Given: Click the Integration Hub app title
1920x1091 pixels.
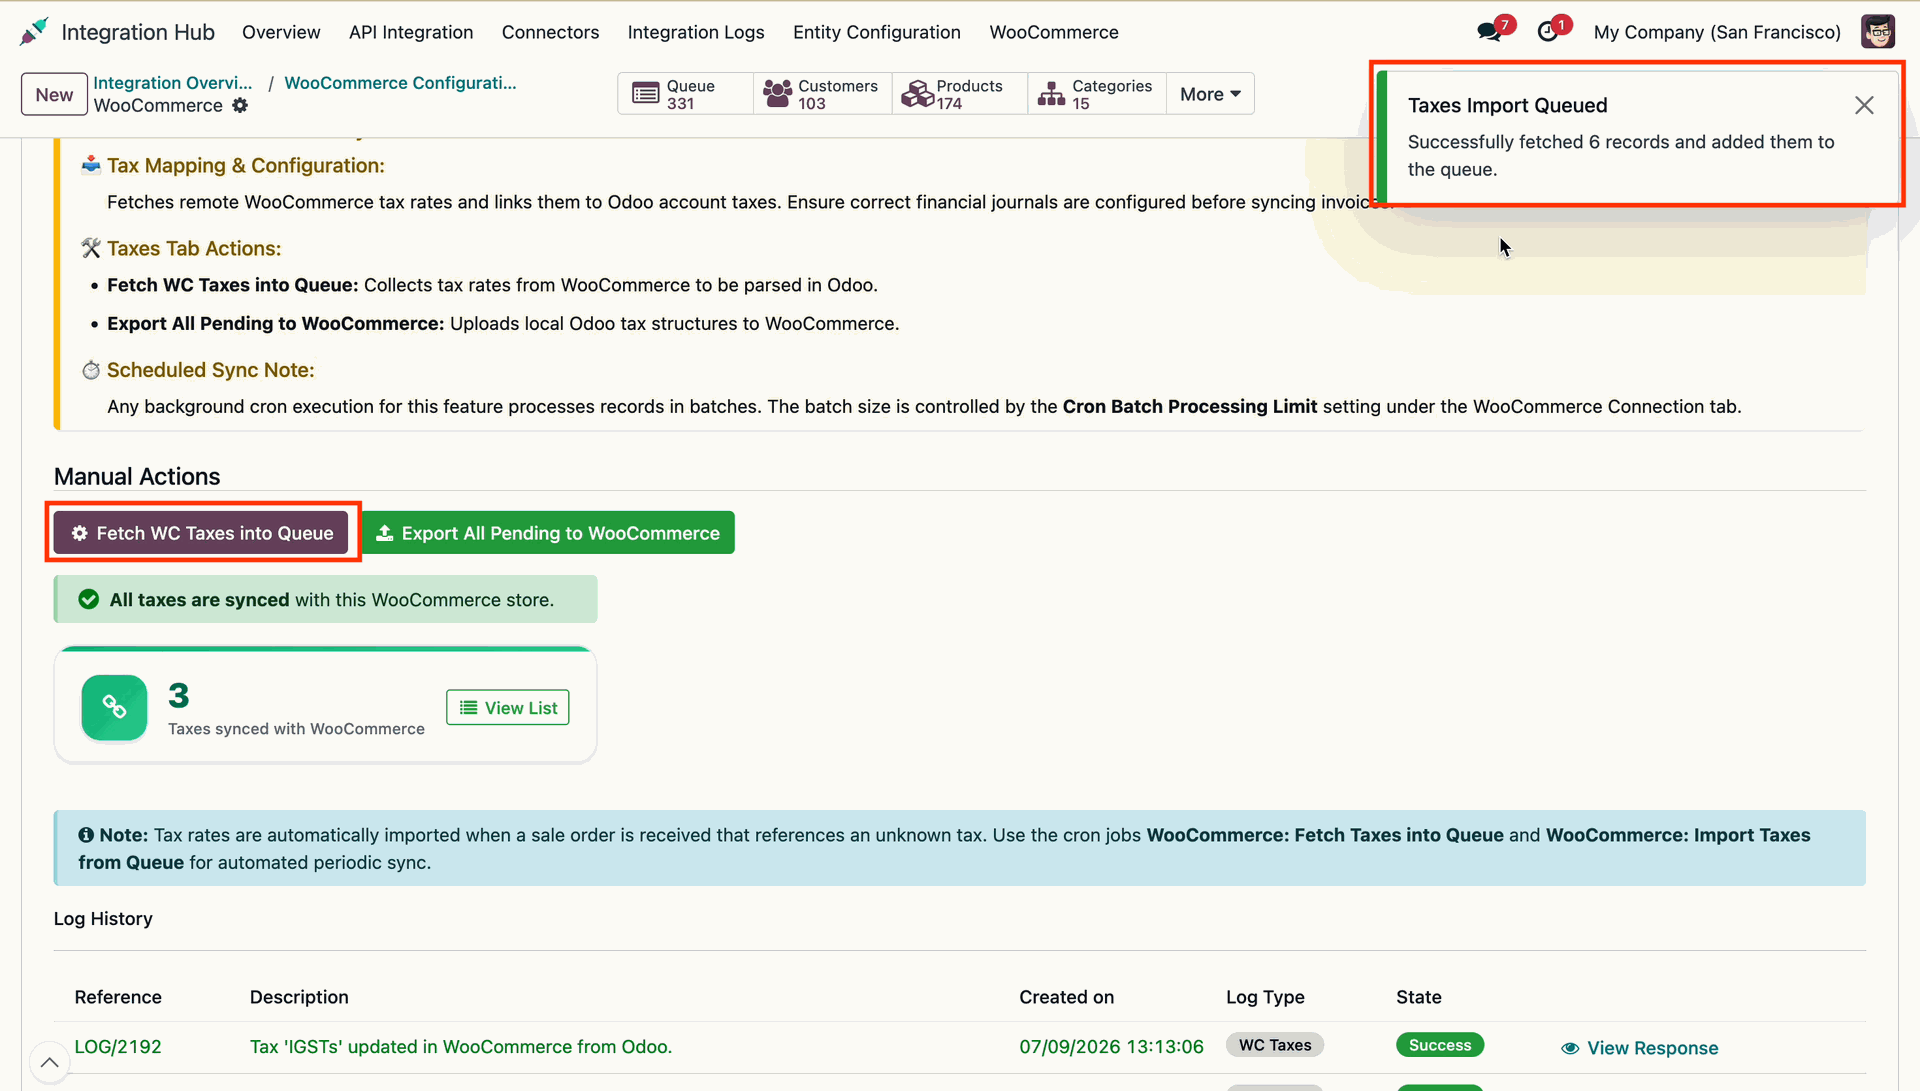Looking at the screenshot, I should click(x=138, y=32).
